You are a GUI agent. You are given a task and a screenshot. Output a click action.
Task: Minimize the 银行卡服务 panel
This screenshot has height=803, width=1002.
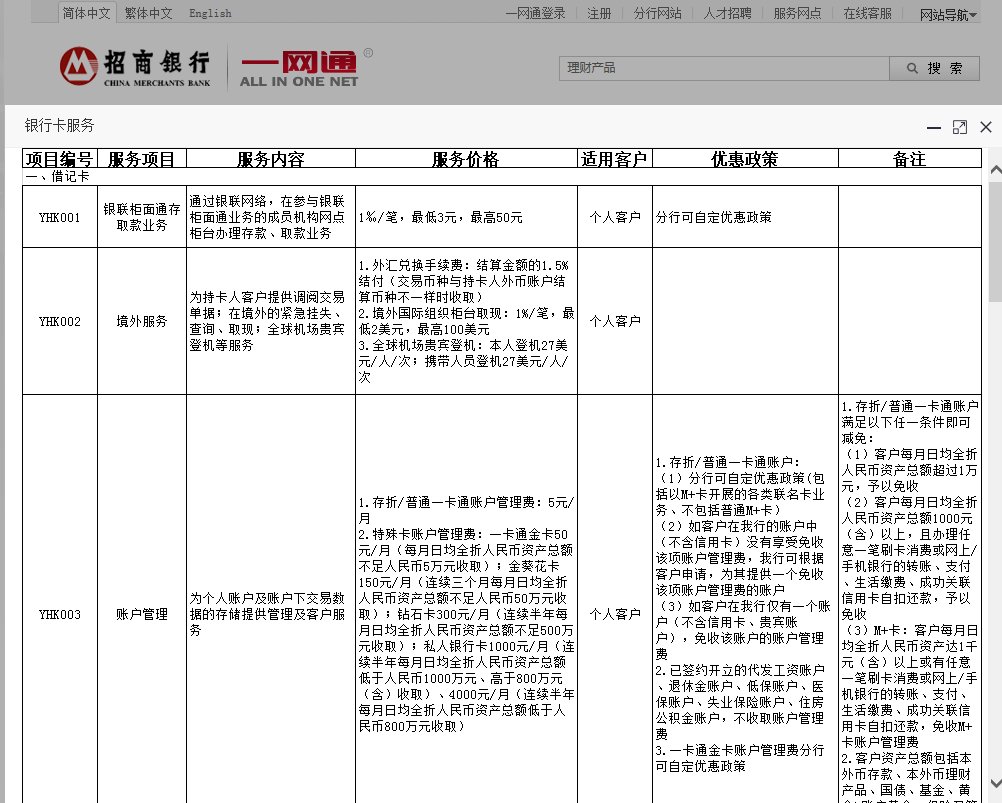pos(934,128)
